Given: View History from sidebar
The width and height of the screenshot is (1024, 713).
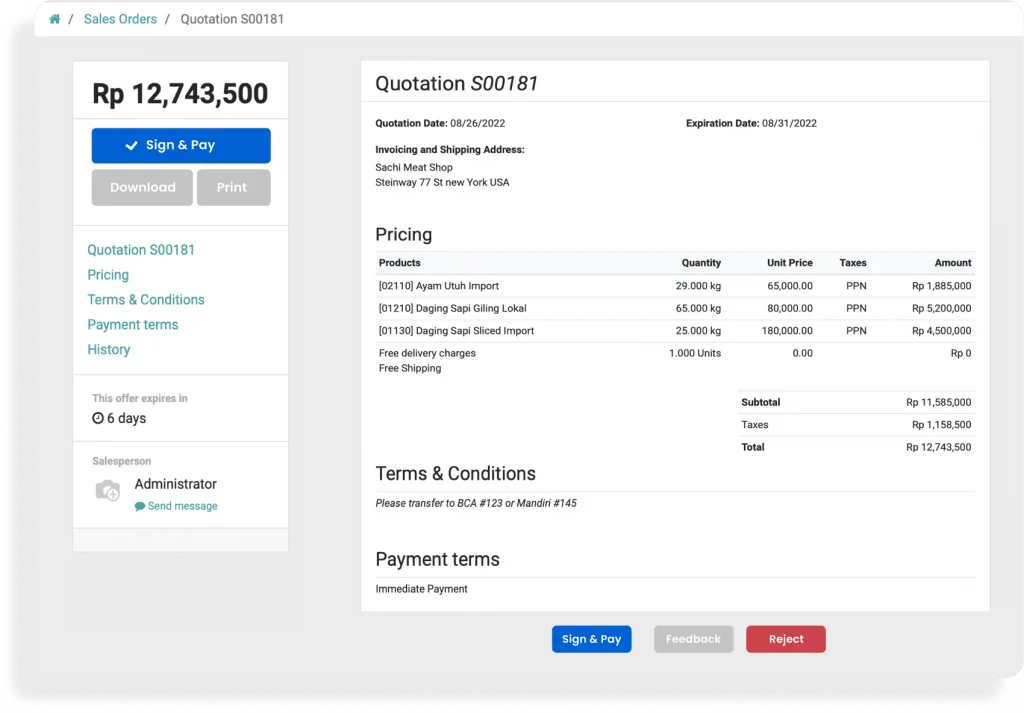Looking at the screenshot, I should [x=109, y=350].
